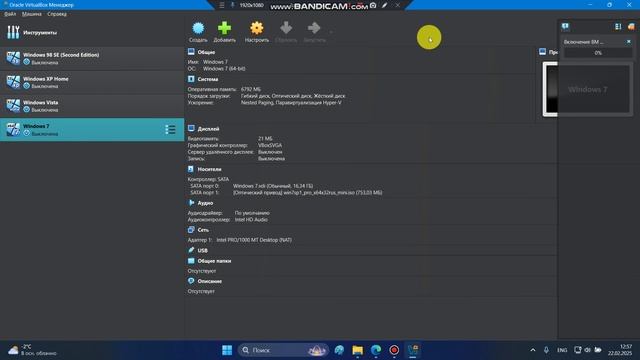640x360 pixels.
Task: Click the taskbar Поиск search box
Action: coord(283,350)
